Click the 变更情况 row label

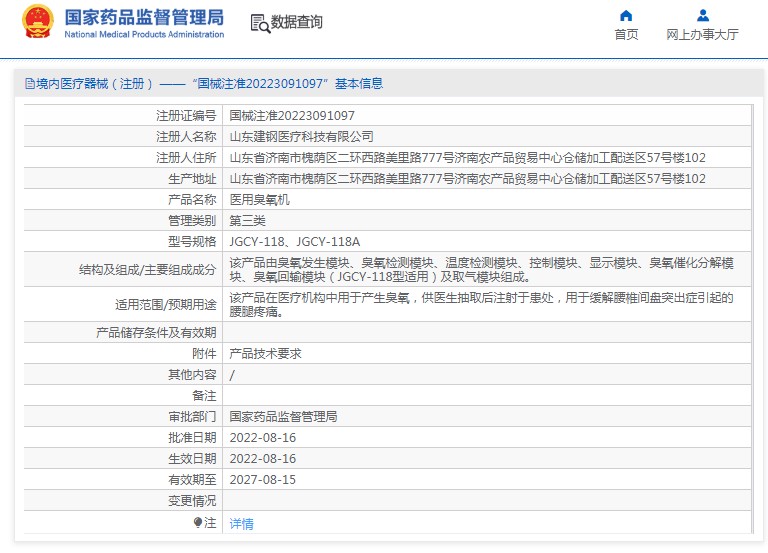[192, 501]
